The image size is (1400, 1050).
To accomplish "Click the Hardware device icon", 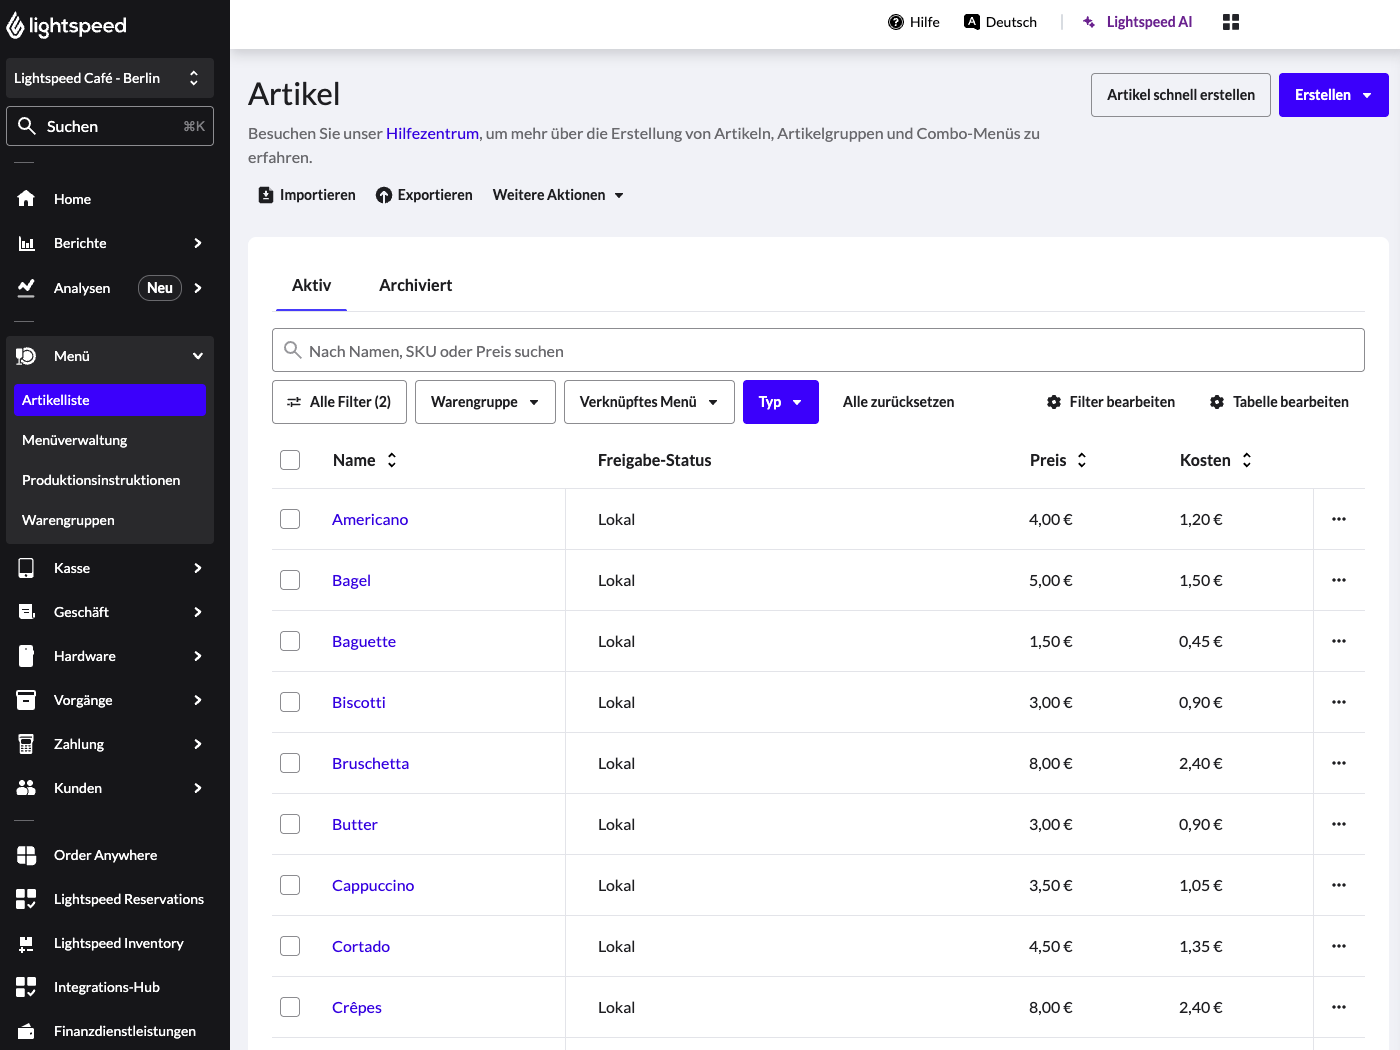I will click(x=26, y=656).
